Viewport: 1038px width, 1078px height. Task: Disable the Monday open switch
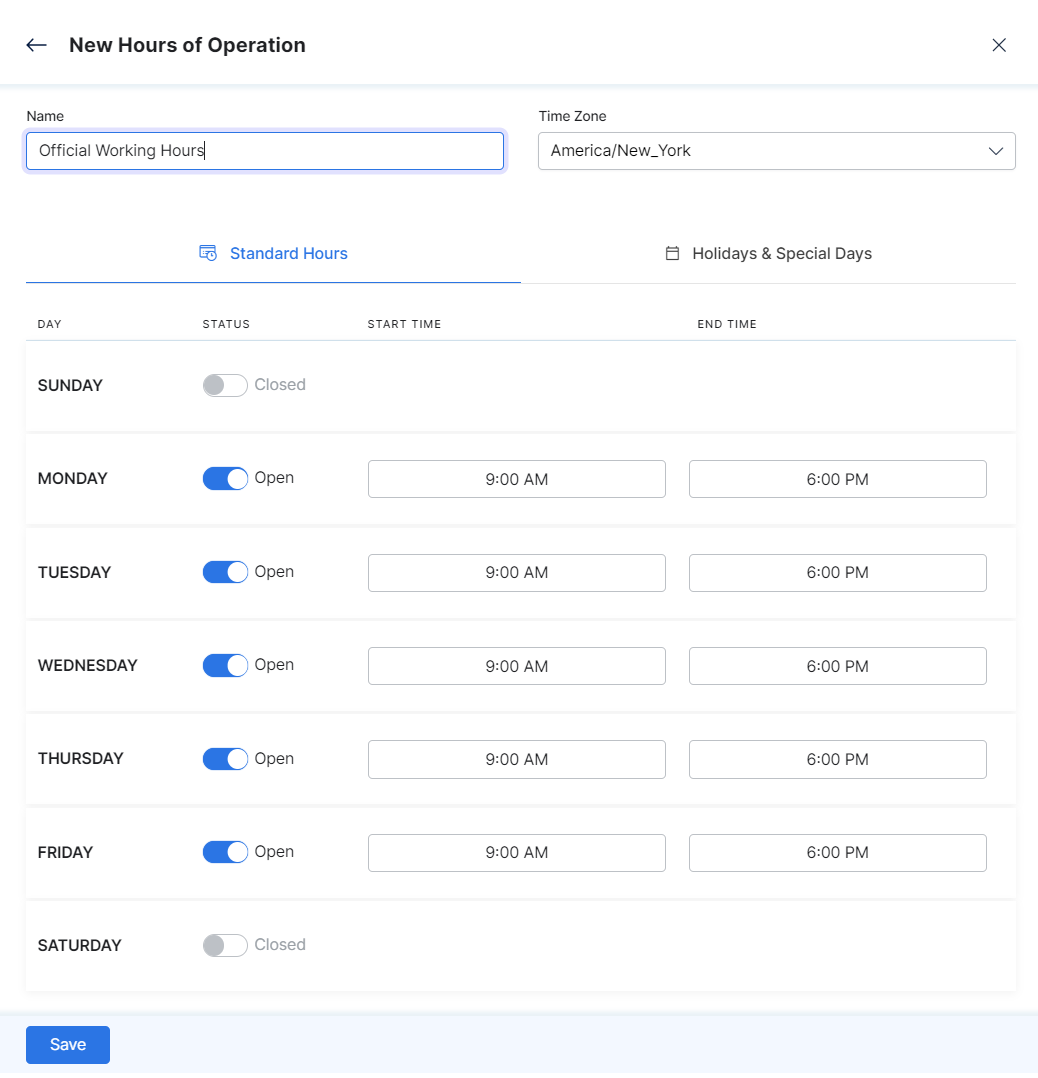(x=224, y=478)
